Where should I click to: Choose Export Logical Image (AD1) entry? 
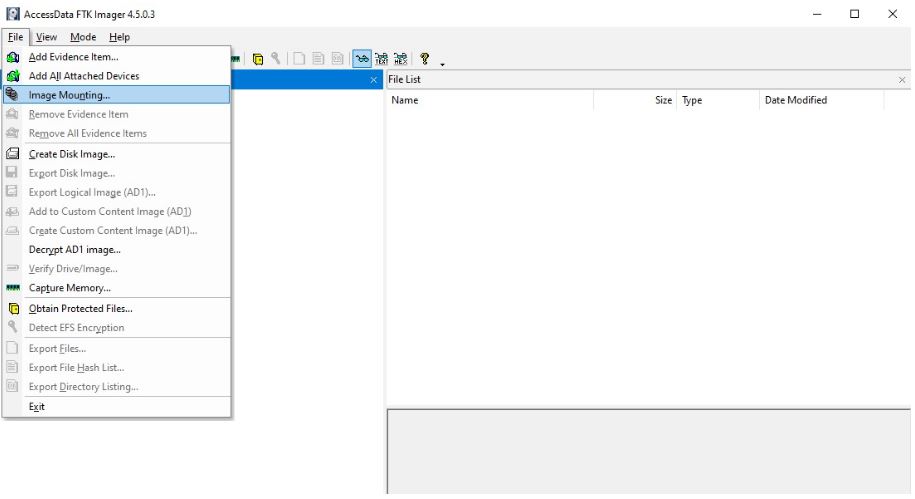tap(116, 193)
